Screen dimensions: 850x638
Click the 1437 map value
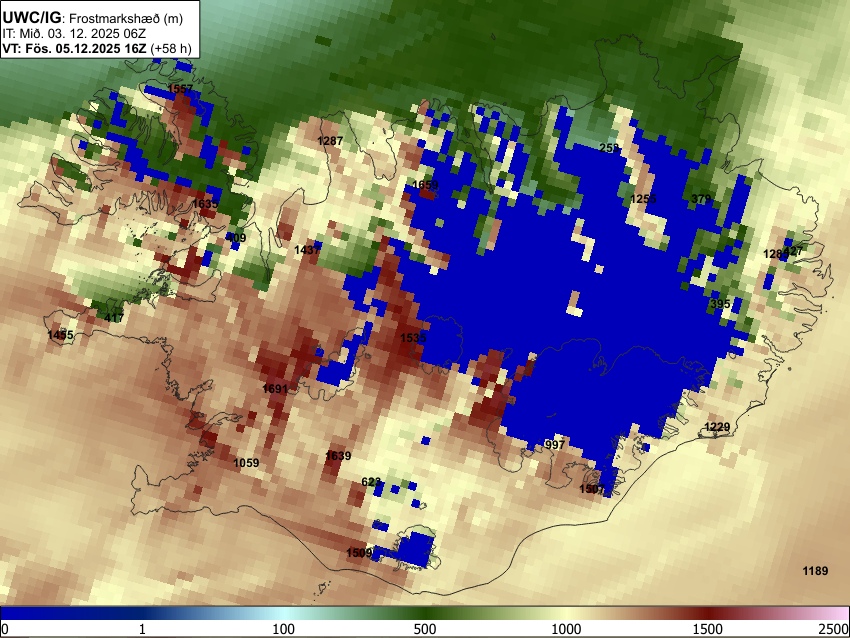click(307, 250)
